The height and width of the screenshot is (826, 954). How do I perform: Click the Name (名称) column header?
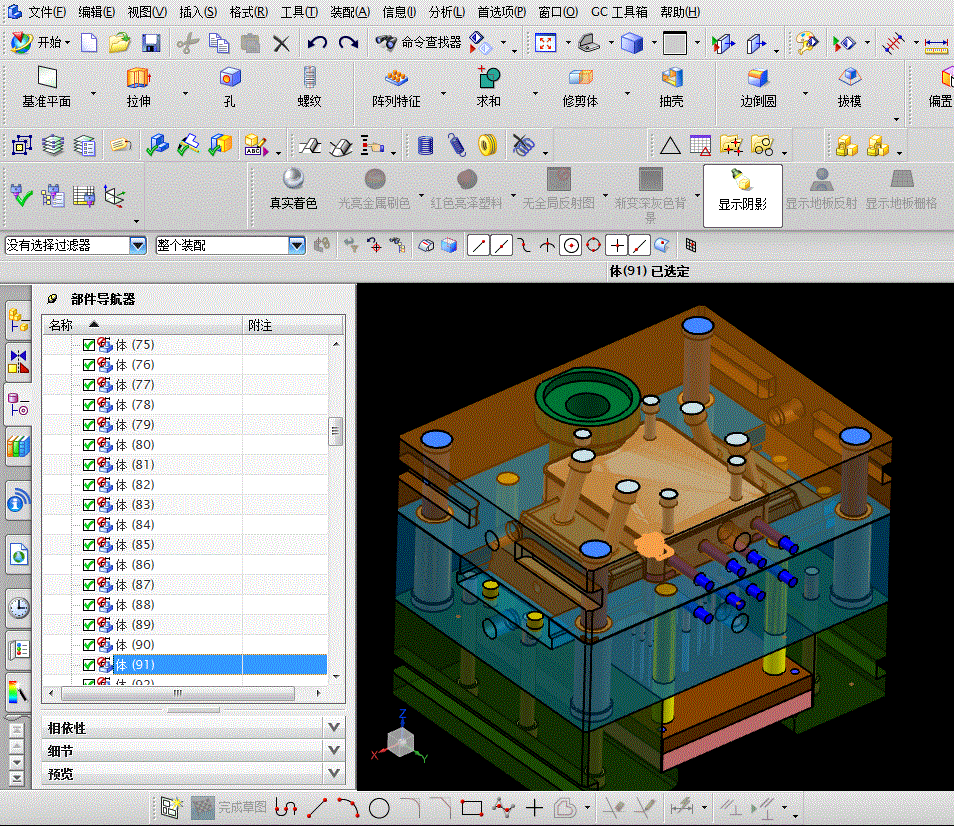point(142,325)
